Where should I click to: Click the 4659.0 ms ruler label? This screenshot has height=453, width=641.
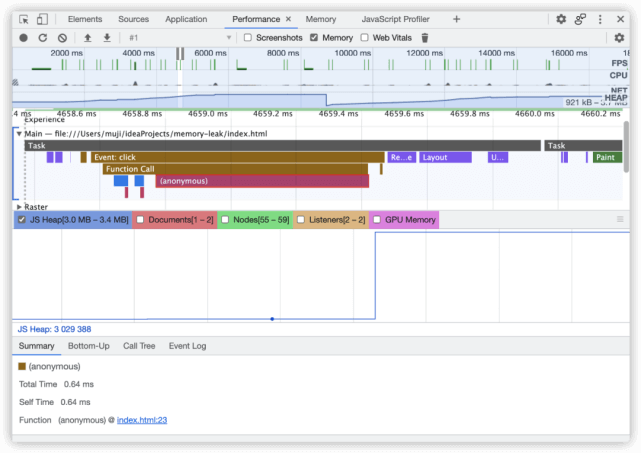click(x=208, y=114)
